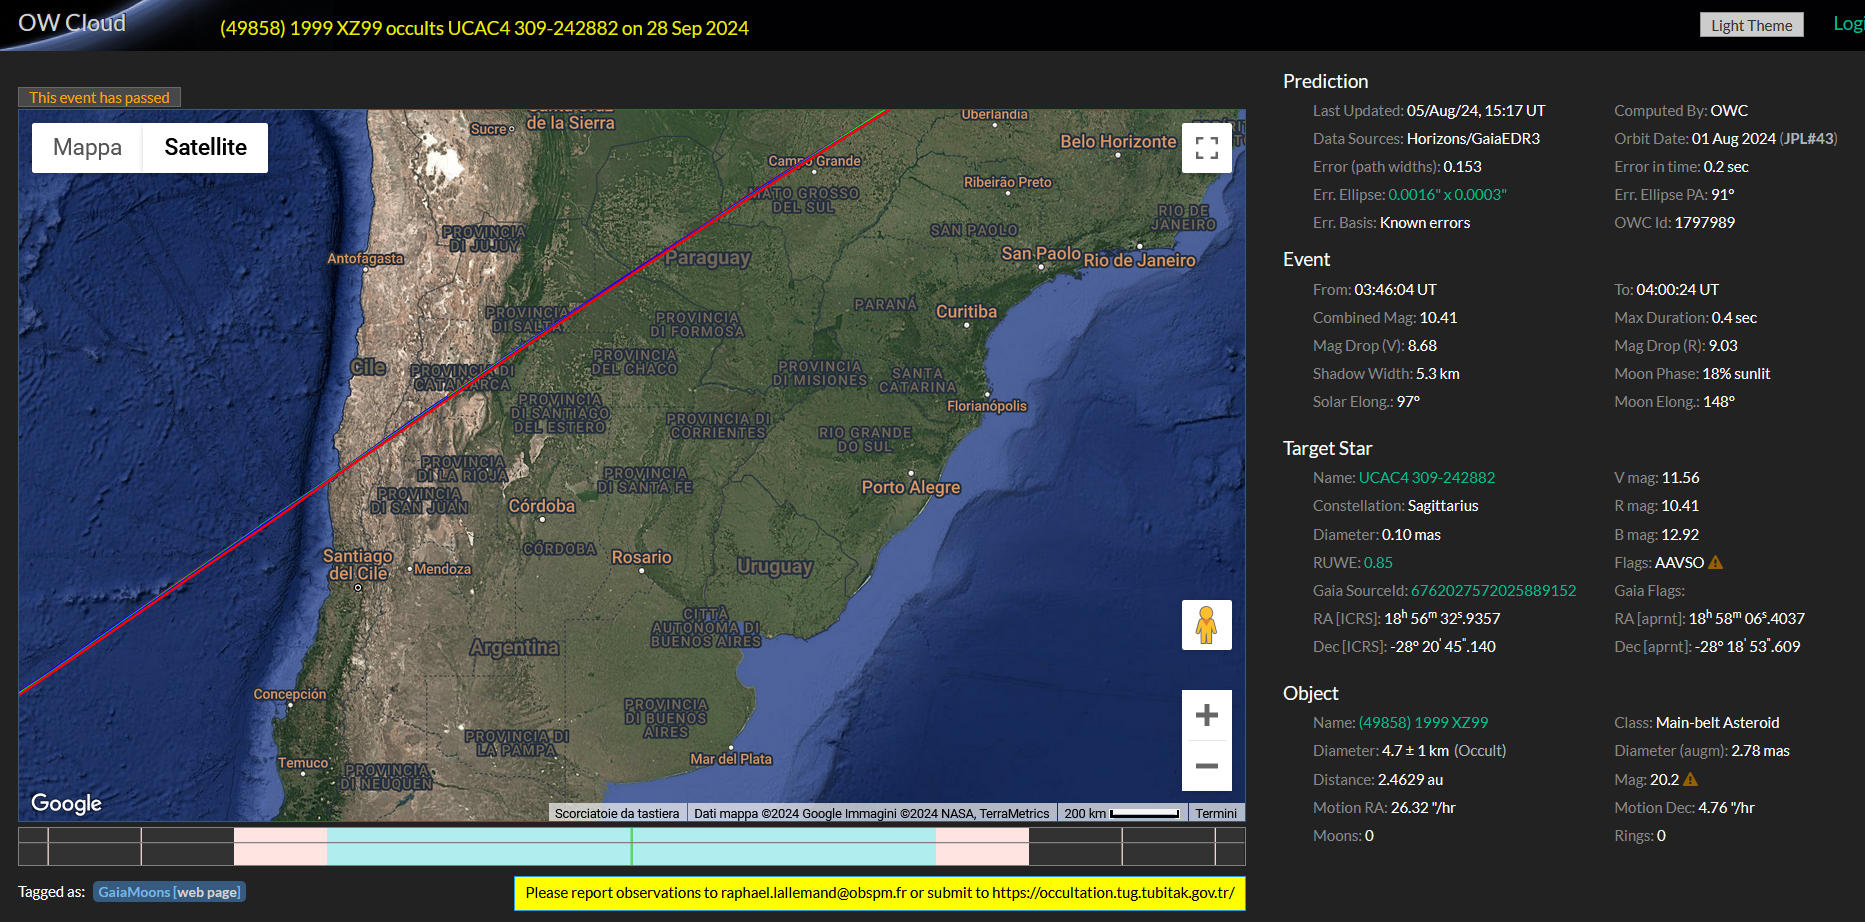Click the To 04:00:24 UT value
The width and height of the screenshot is (1865, 922).
tap(1677, 290)
